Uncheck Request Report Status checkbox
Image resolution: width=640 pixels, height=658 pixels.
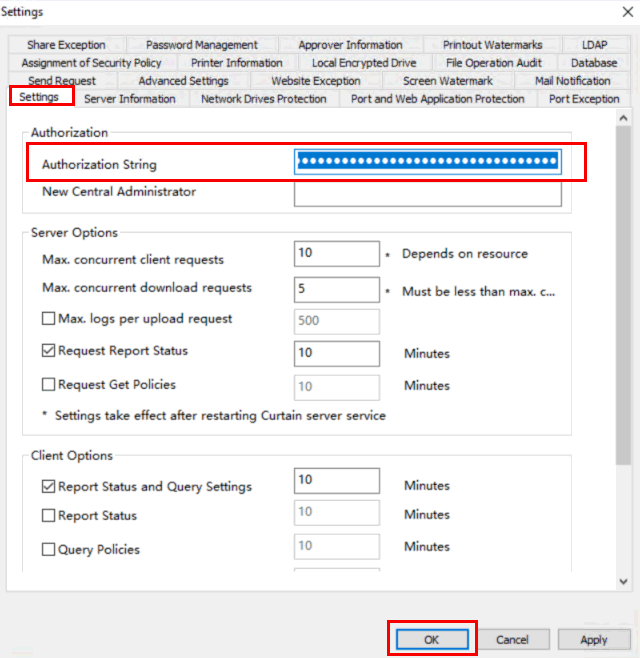(48, 351)
